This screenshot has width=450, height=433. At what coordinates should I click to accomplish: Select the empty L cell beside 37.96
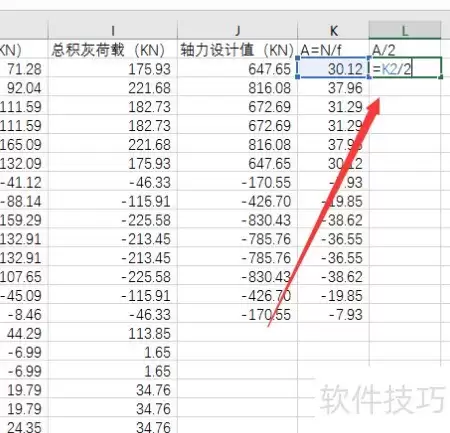tap(405, 88)
